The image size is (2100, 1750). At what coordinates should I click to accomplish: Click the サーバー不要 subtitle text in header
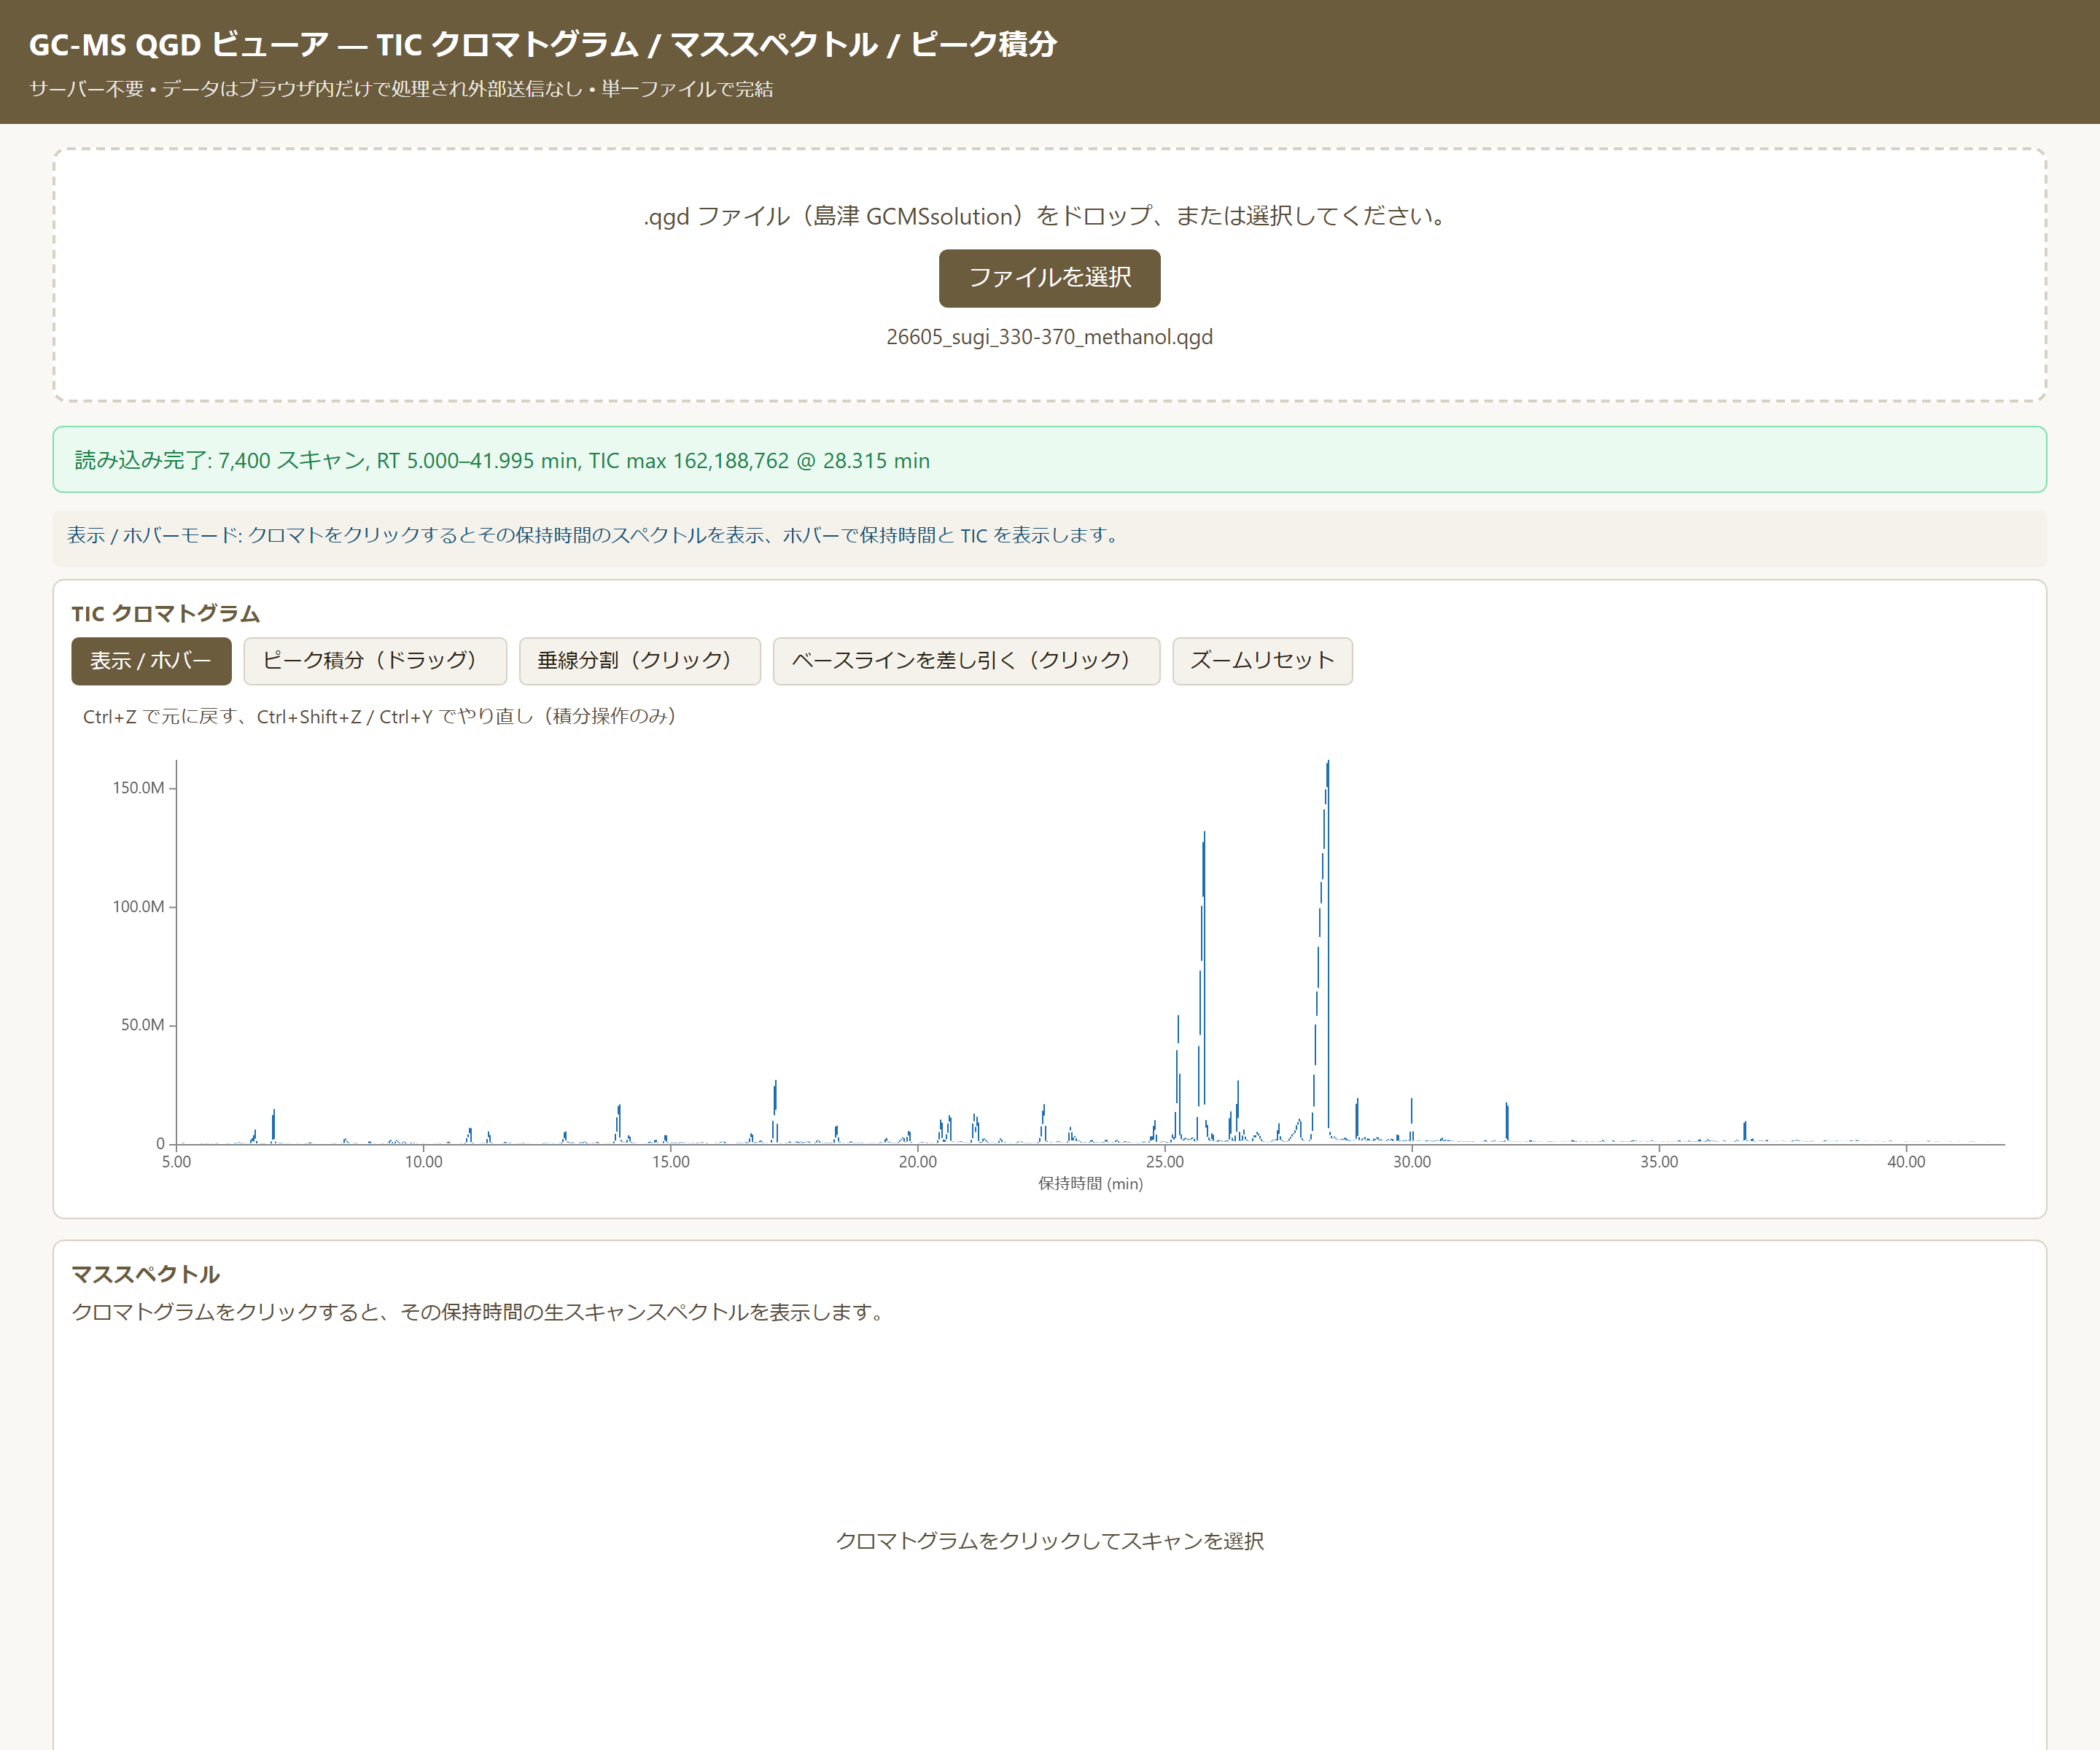pyautogui.click(x=401, y=89)
